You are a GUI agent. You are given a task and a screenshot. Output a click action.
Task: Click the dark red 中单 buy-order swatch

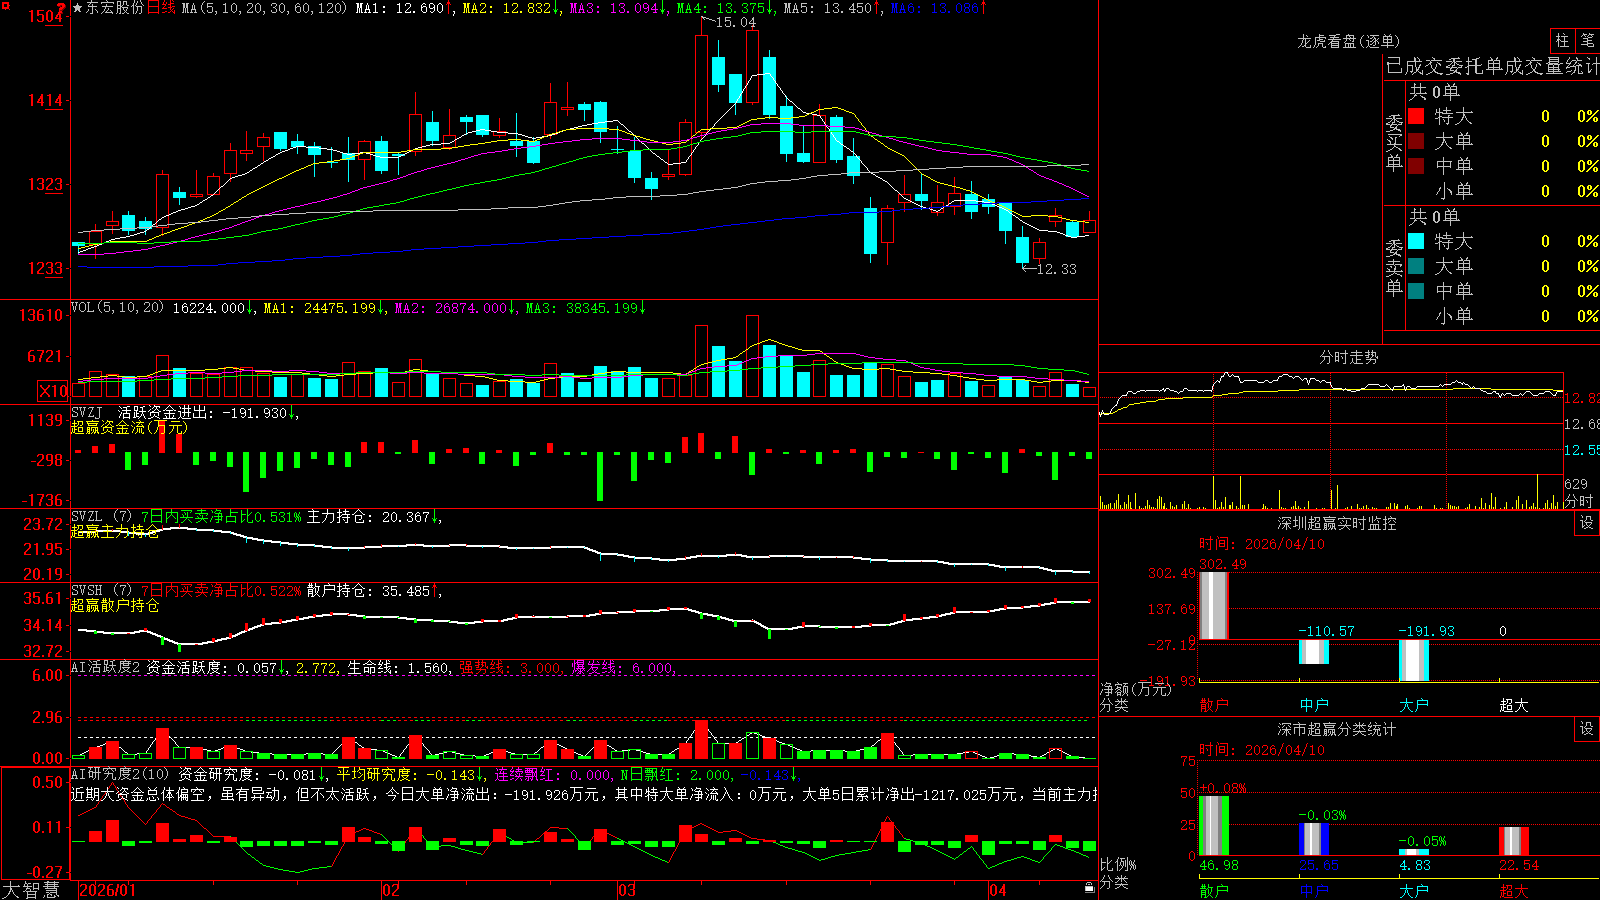(x=1416, y=165)
